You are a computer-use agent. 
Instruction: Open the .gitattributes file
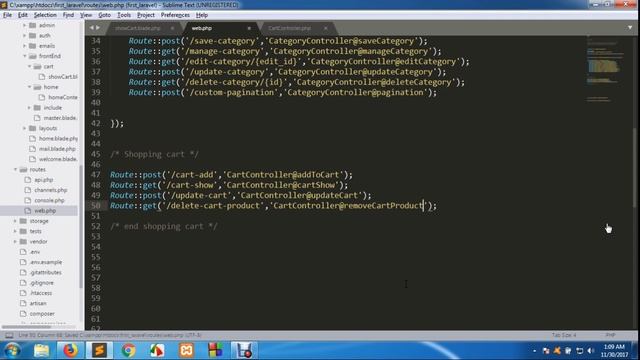[45, 272]
